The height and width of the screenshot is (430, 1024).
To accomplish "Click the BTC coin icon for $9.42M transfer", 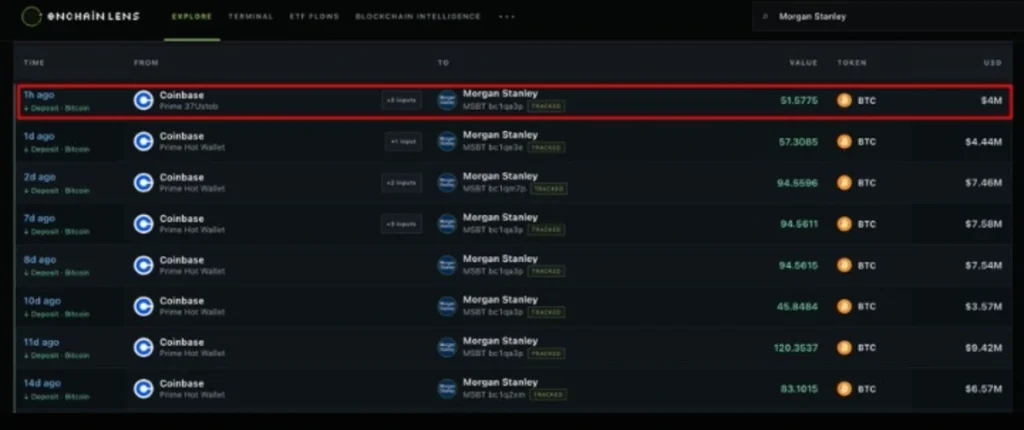I will (x=844, y=348).
